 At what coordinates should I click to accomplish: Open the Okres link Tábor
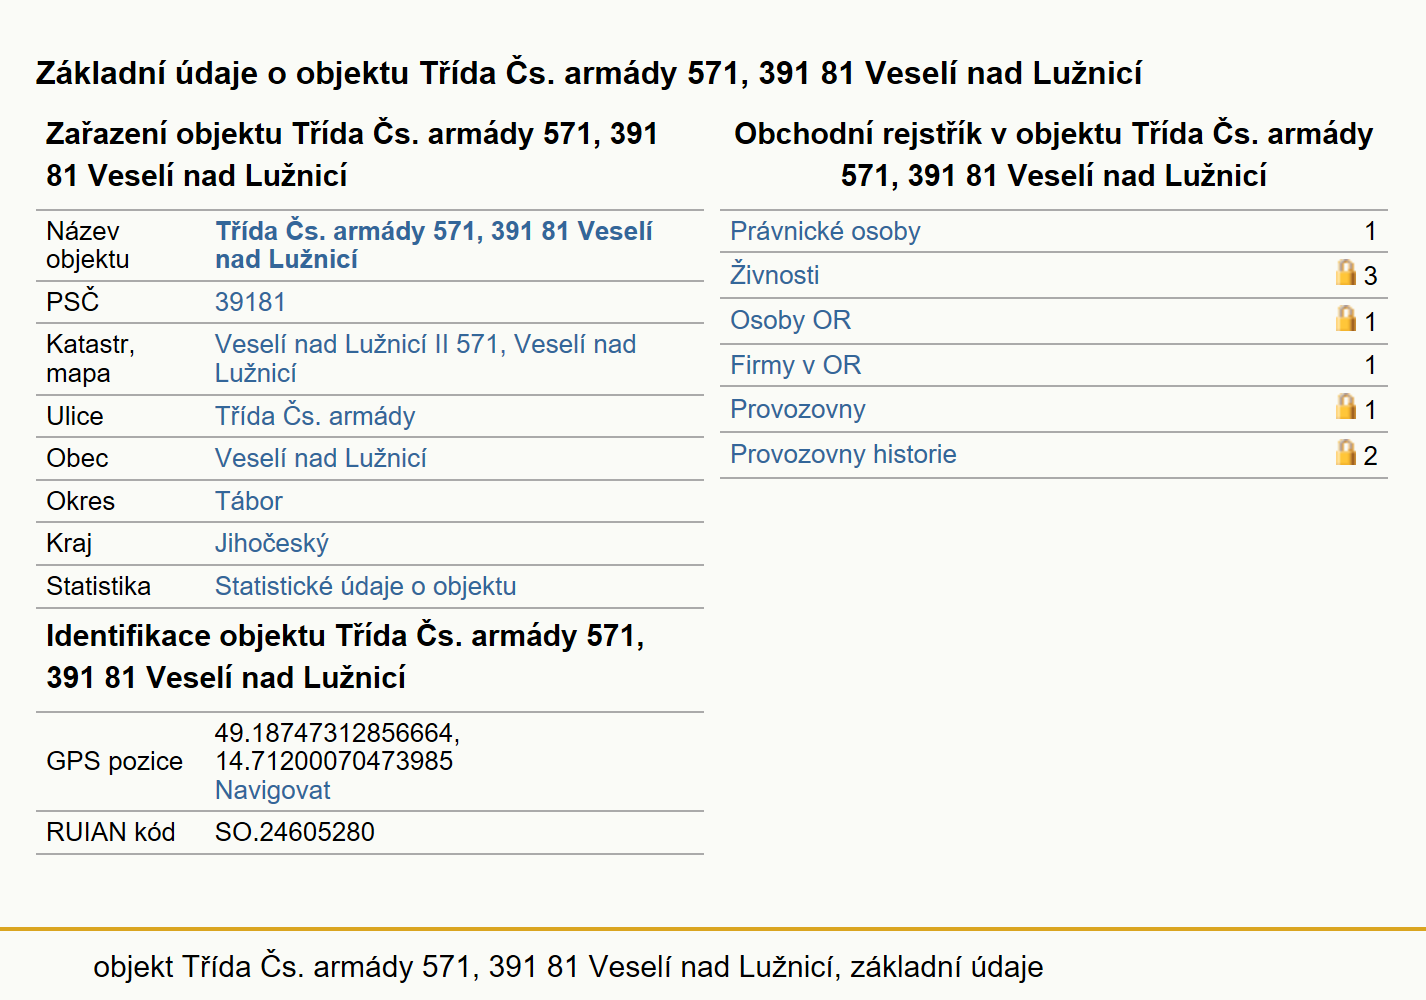(x=248, y=501)
